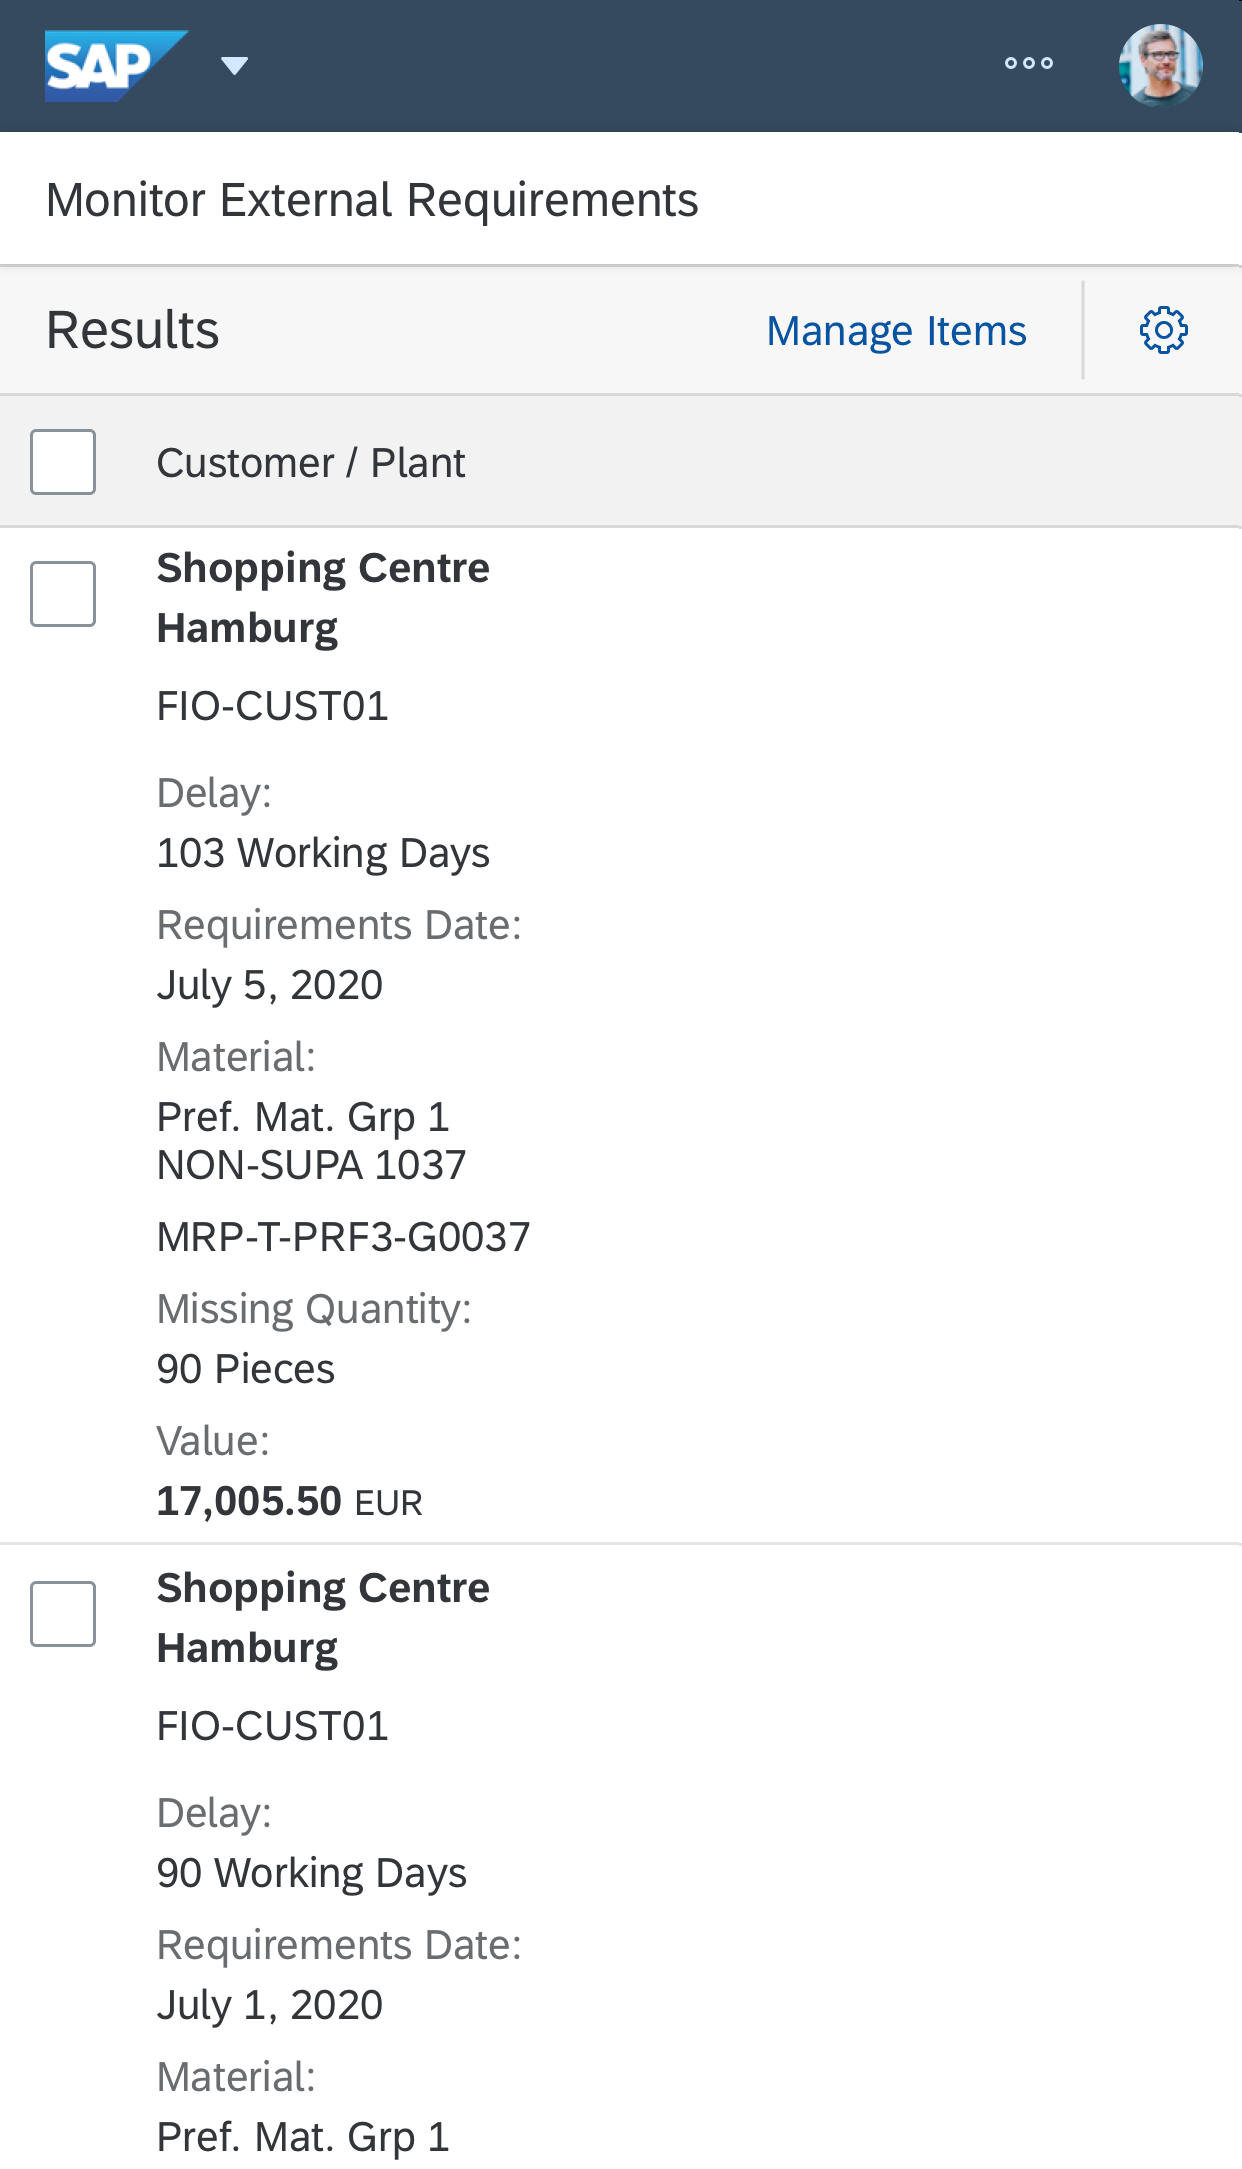This screenshot has height=2169, width=1242.
Task: Open the three-dot overflow menu
Action: 1028,63
